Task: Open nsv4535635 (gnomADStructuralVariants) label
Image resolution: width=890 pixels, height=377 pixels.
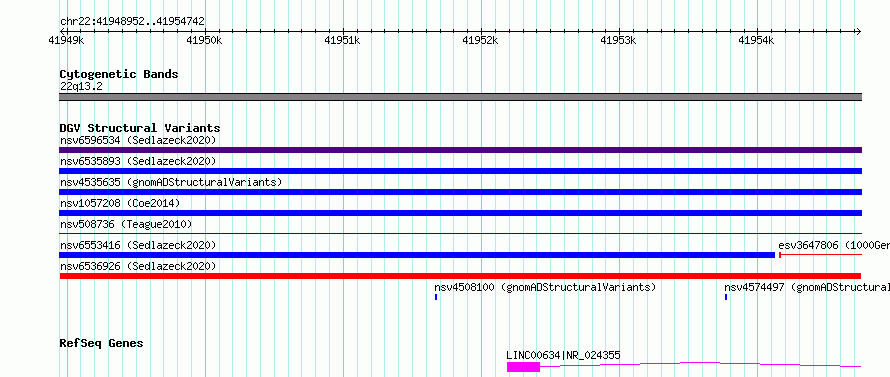Action: [171, 182]
